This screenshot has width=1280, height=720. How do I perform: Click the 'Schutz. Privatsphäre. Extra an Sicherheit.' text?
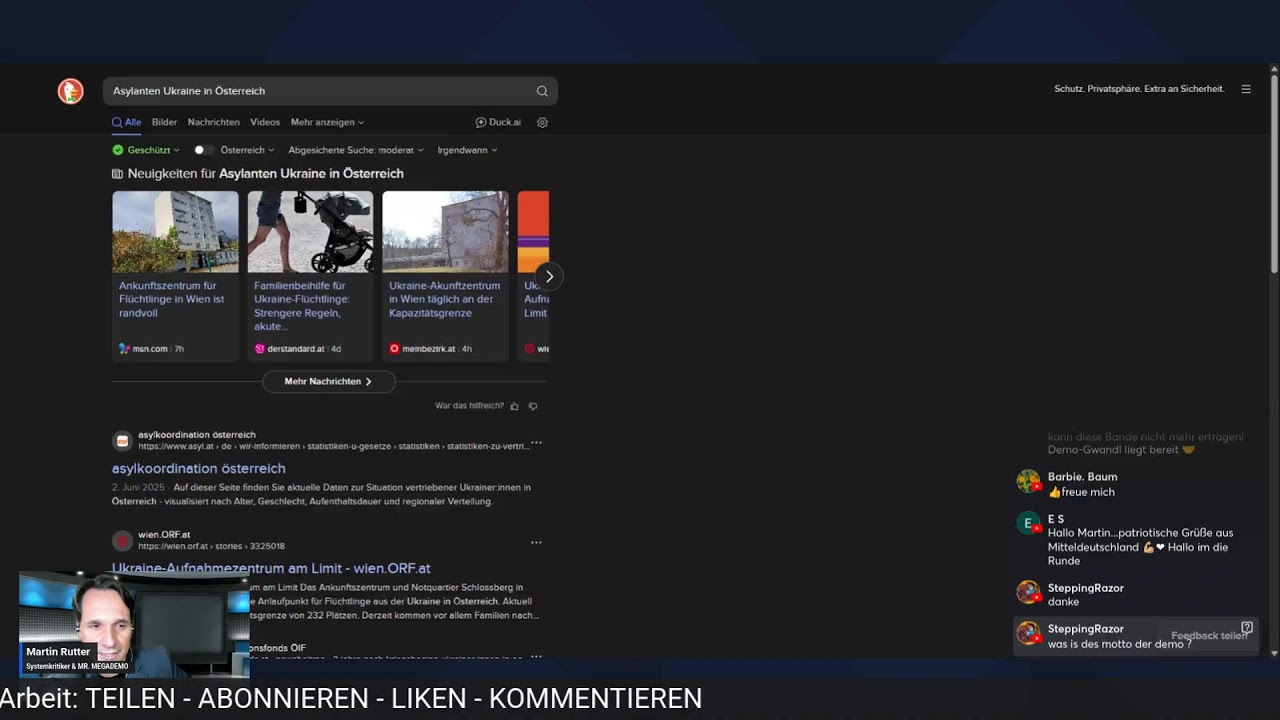click(1139, 89)
